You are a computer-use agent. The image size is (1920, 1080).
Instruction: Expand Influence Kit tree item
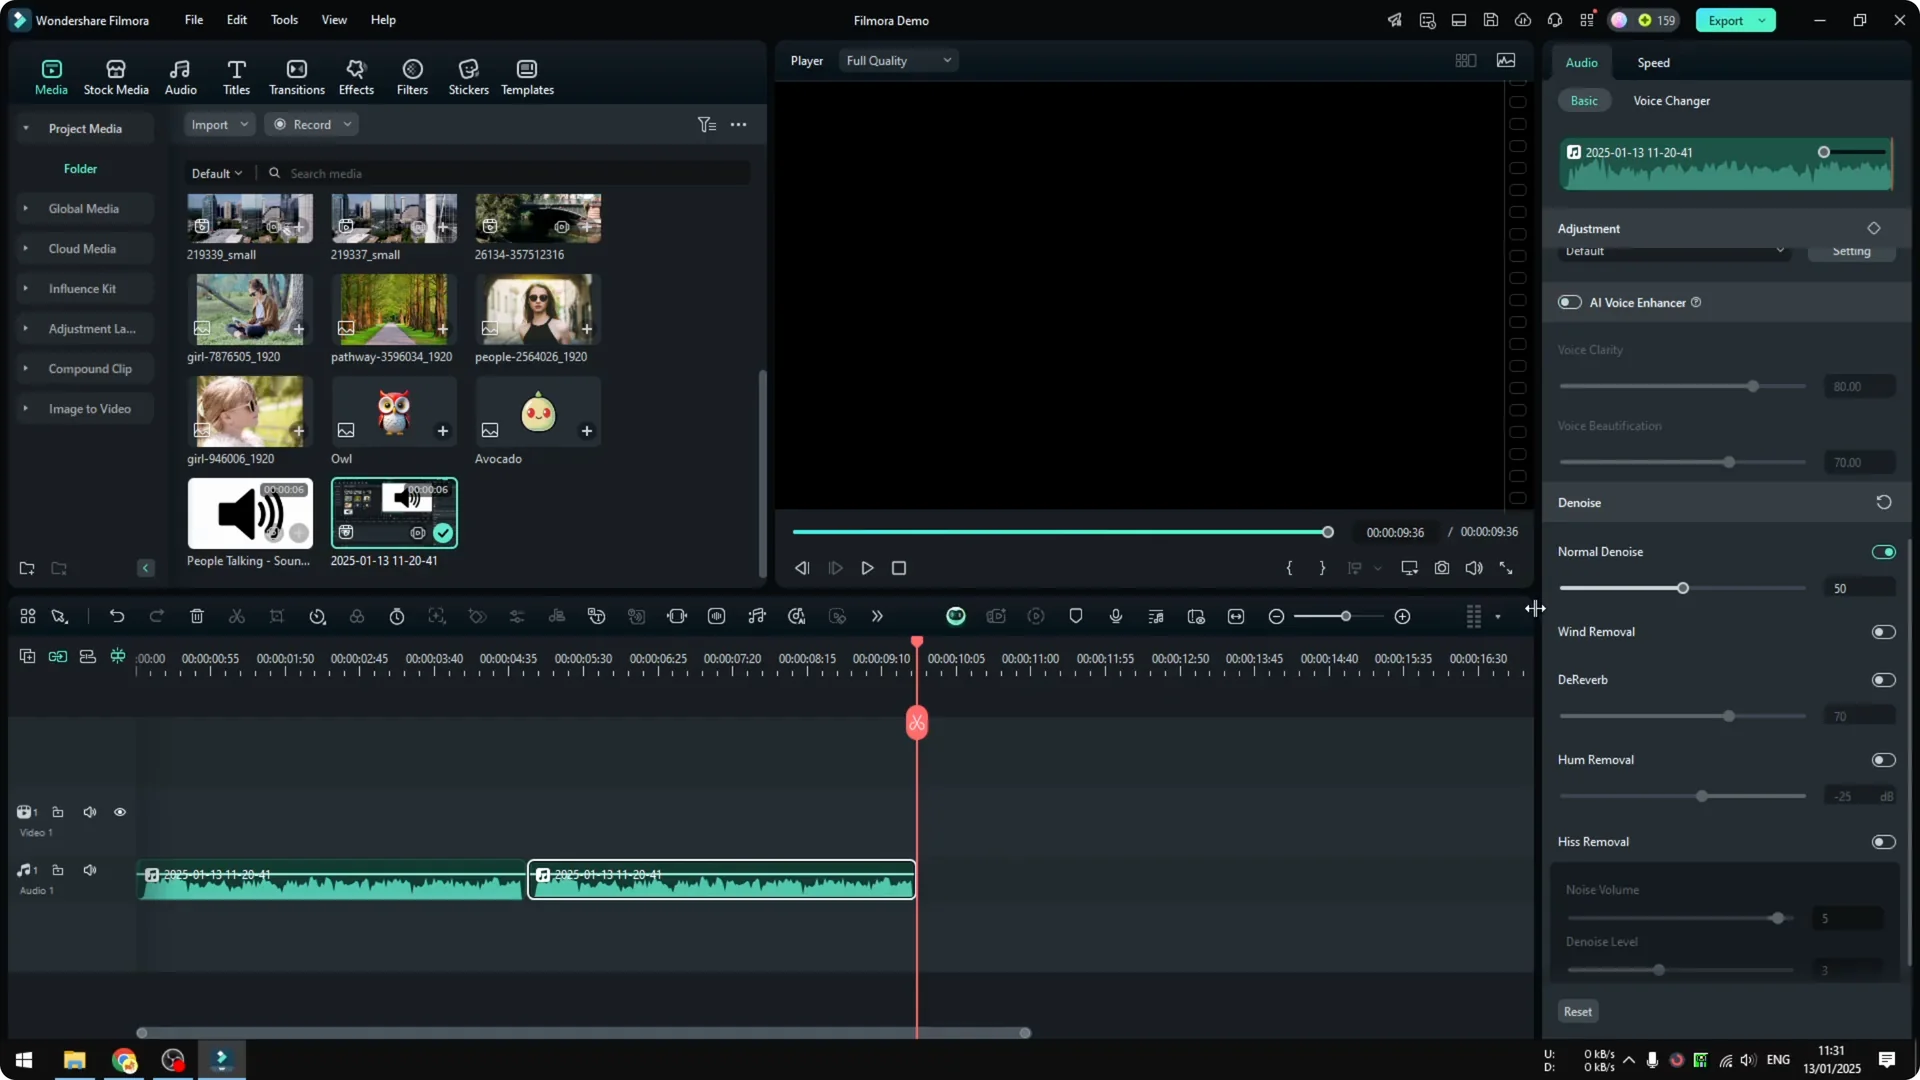25,289
